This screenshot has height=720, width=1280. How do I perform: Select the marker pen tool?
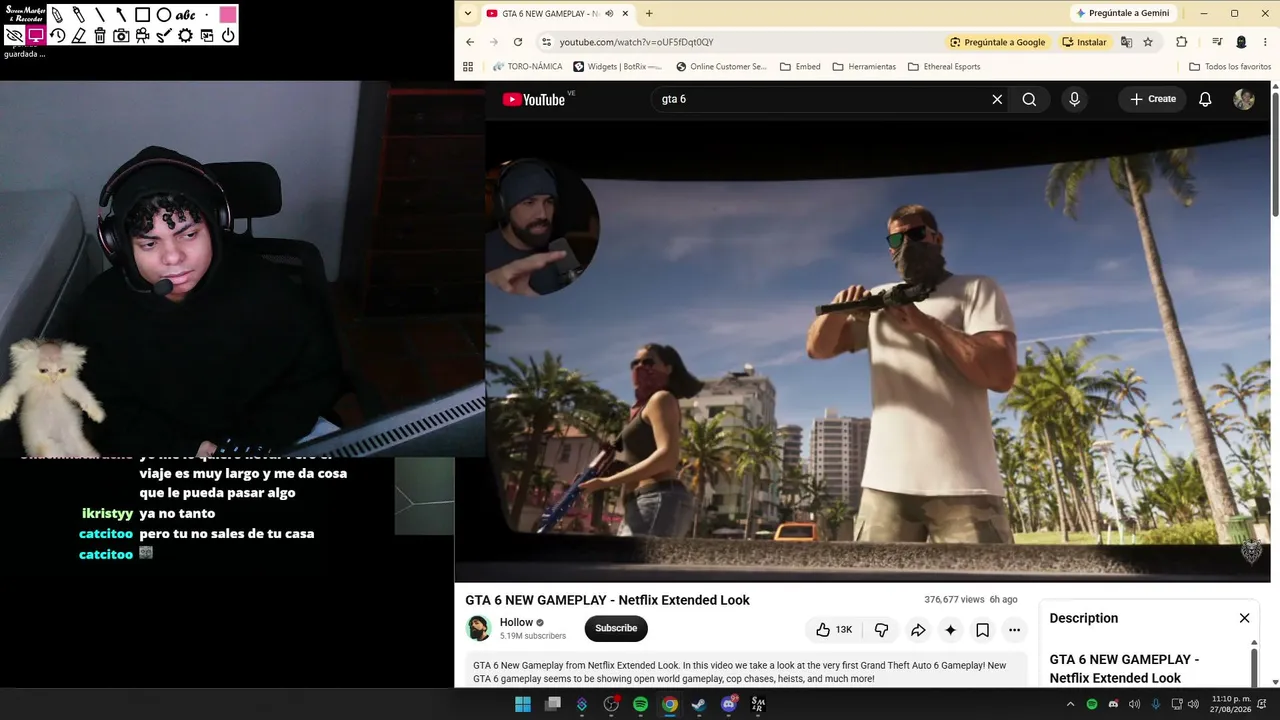click(x=78, y=15)
